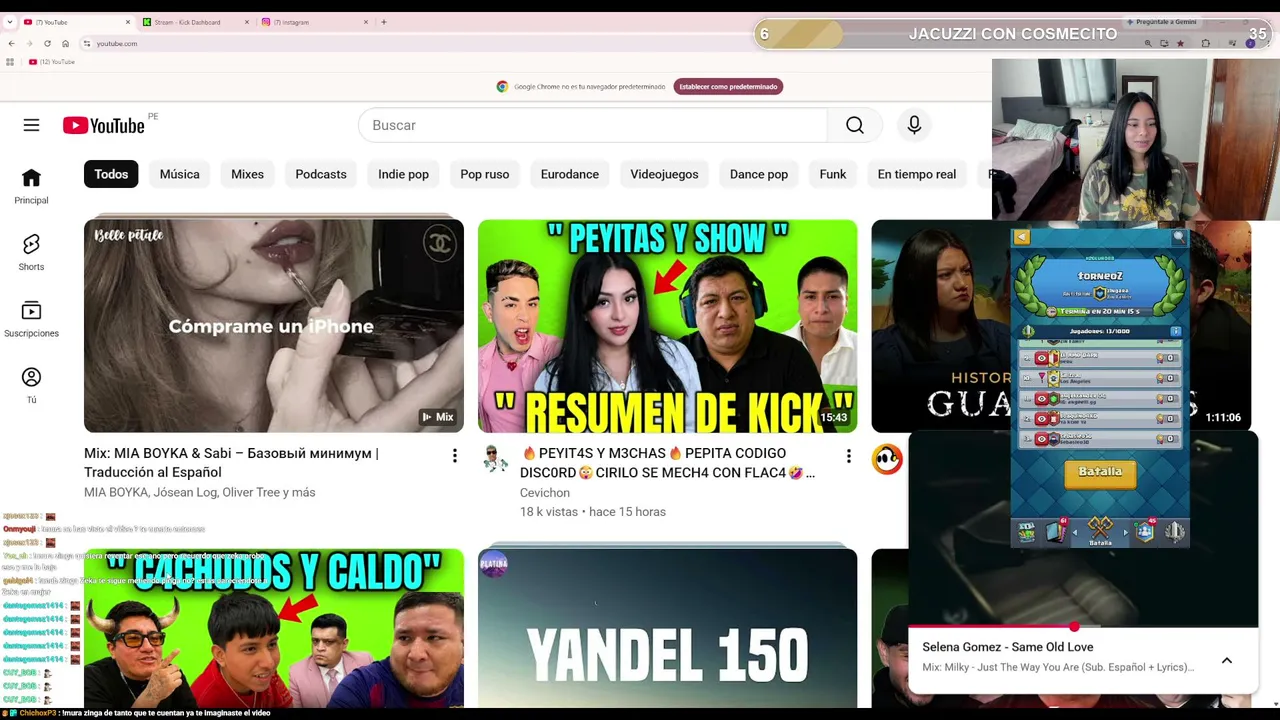Open Principal home in the sidebar
The image size is (1280, 720).
pos(31,186)
